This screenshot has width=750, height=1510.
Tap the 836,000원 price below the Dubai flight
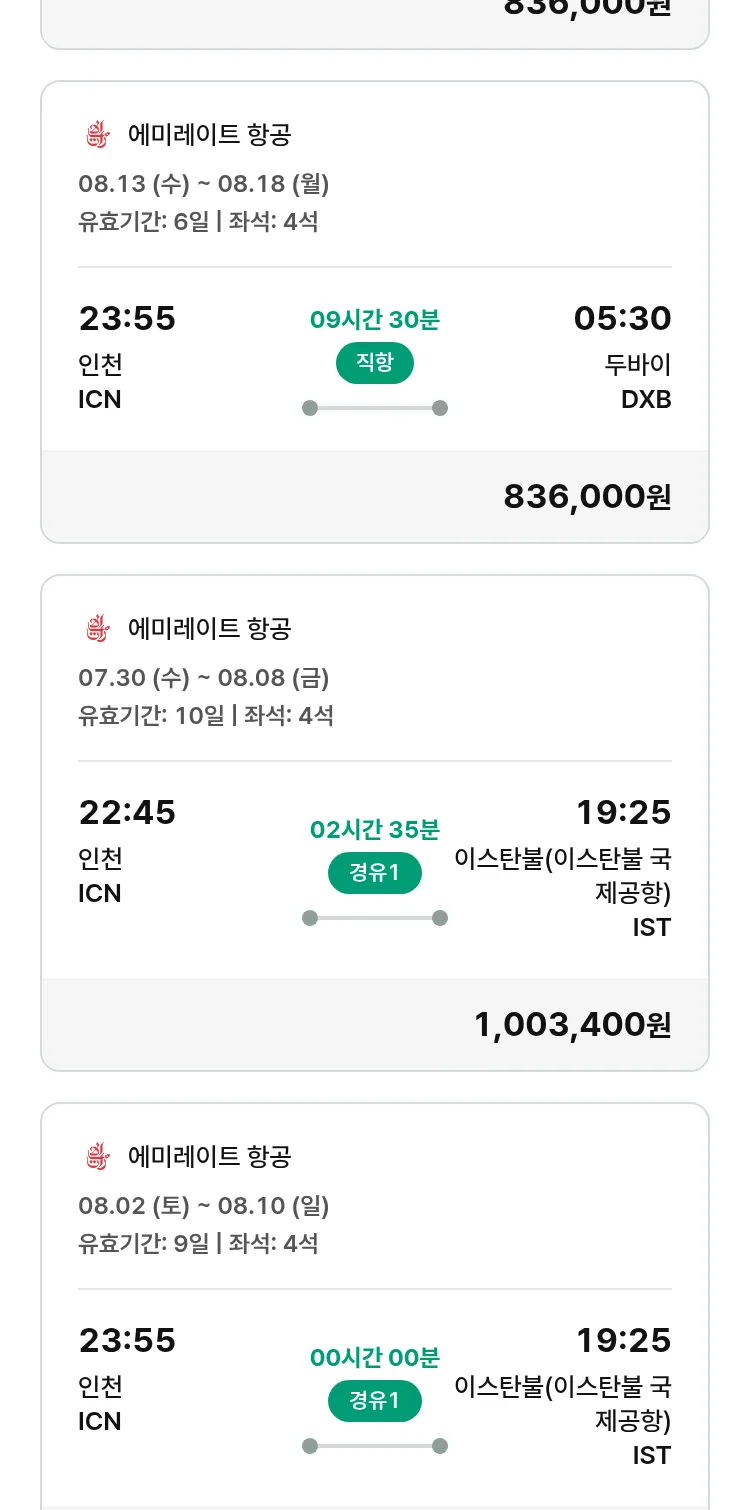click(587, 497)
